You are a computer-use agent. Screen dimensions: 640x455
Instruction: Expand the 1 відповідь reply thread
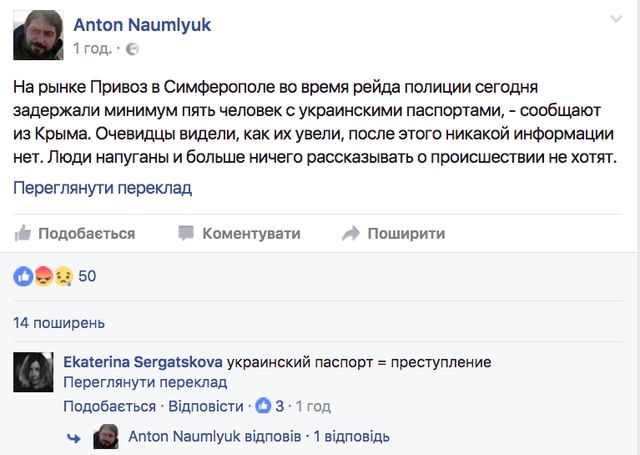click(x=351, y=437)
